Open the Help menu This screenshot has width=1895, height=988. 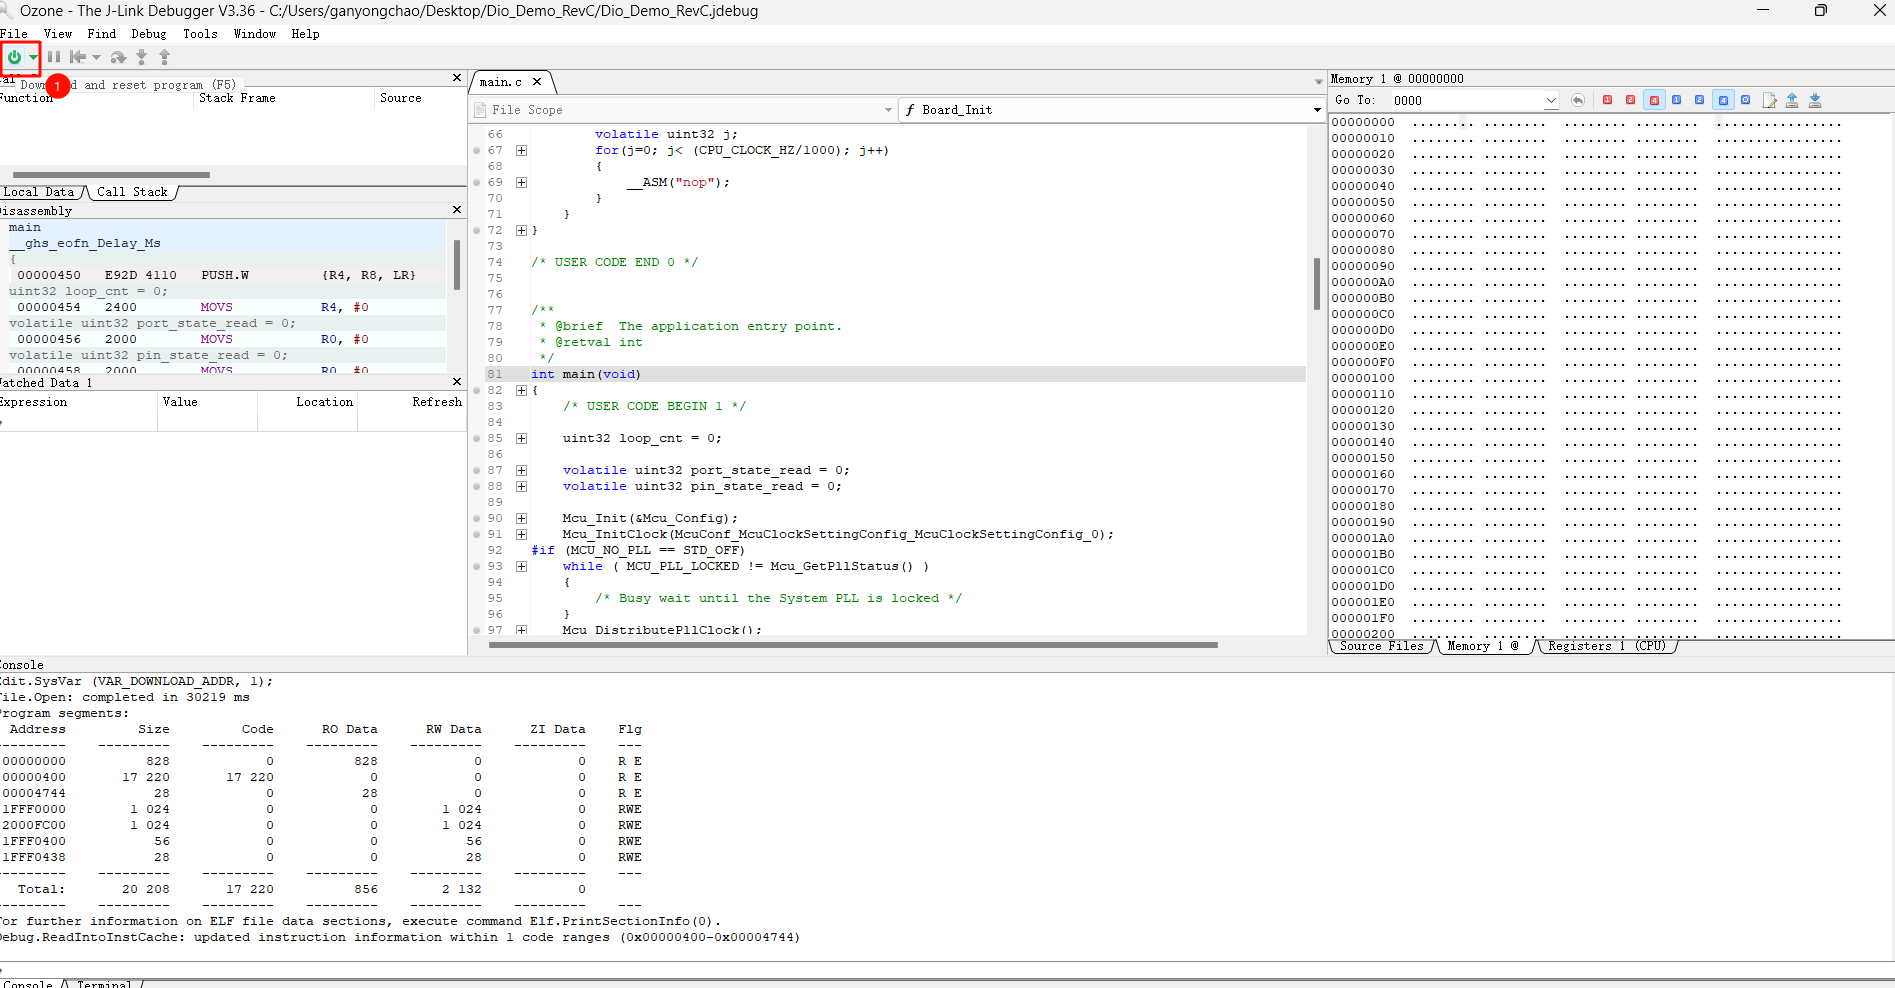pyautogui.click(x=305, y=34)
